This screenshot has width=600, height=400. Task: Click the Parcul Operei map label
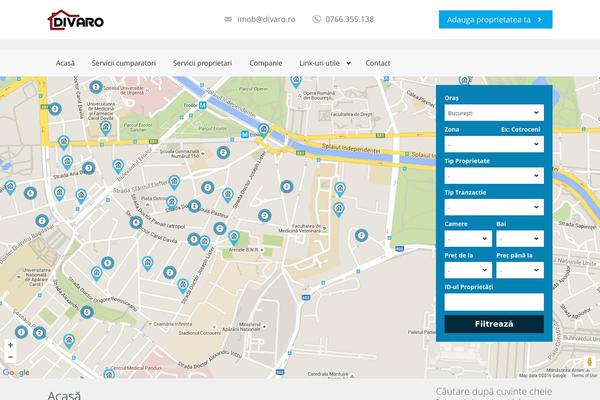pyautogui.click(x=253, y=88)
